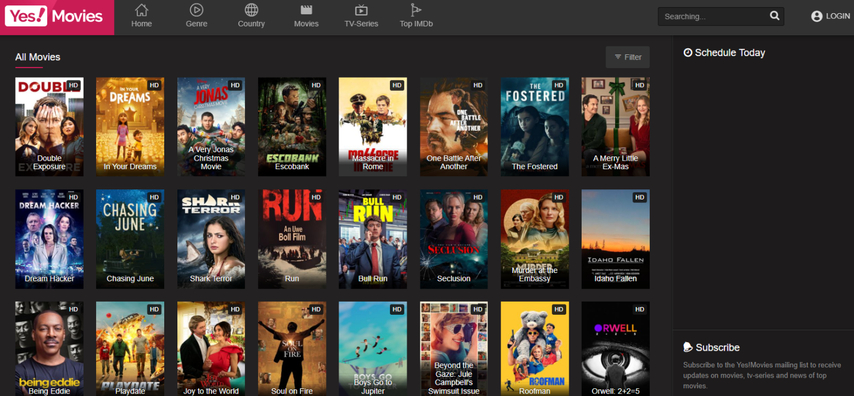
Task: Open the Escobank movie poster
Action: click(292, 126)
